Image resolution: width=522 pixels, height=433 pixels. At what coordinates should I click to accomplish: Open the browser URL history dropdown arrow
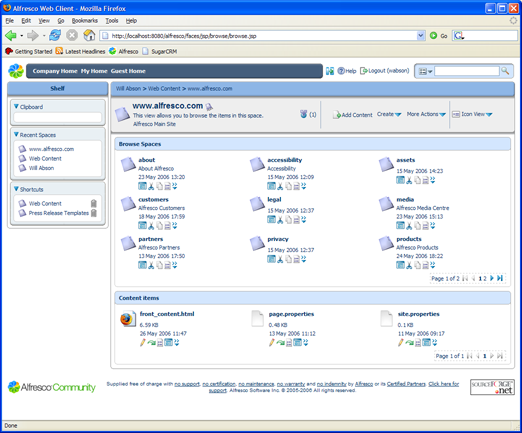tap(421, 35)
